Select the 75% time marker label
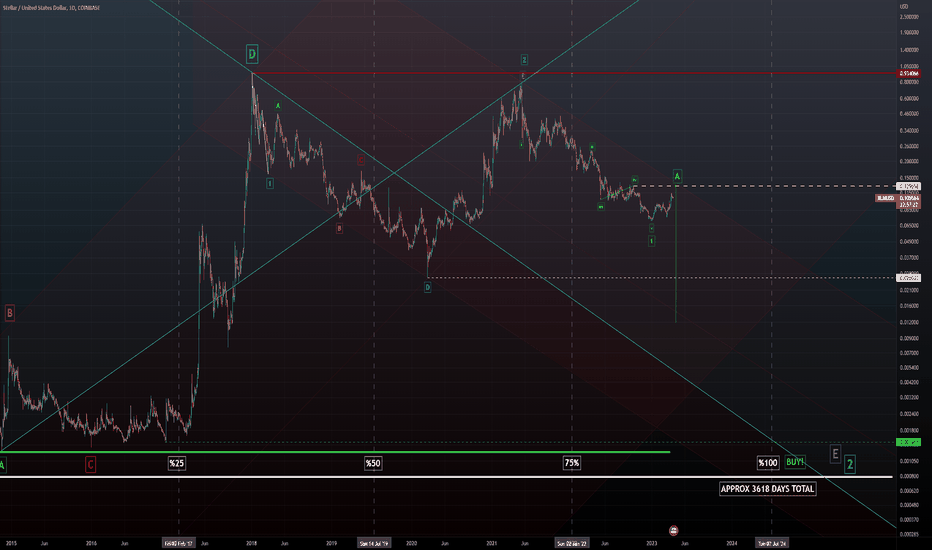This screenshot has height=550, width=932. (x=572, y=463)
